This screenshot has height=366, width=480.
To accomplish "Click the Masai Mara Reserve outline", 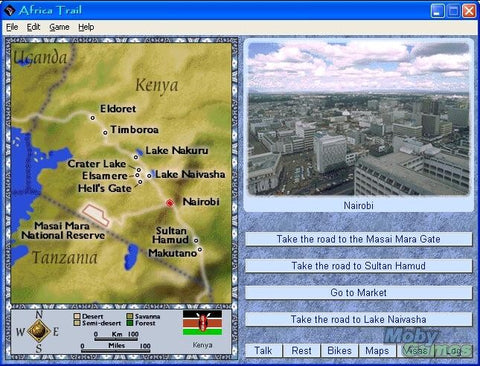I will click(96, 215).
